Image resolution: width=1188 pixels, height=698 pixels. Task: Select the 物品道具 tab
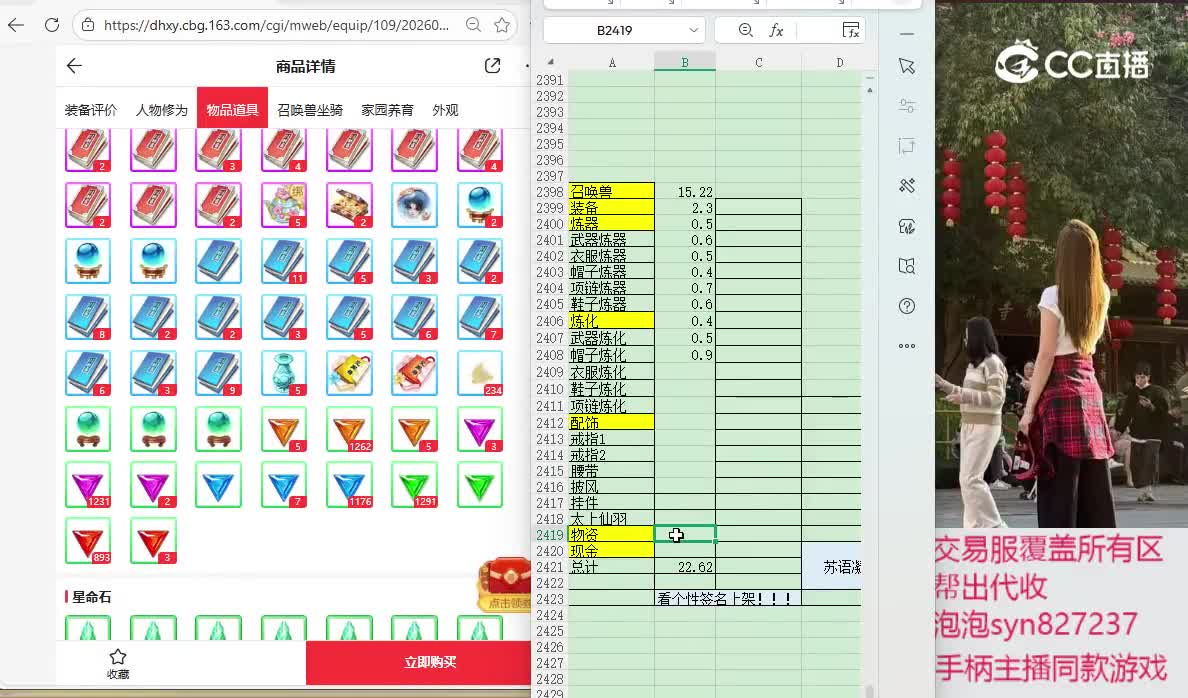point(232,110)
